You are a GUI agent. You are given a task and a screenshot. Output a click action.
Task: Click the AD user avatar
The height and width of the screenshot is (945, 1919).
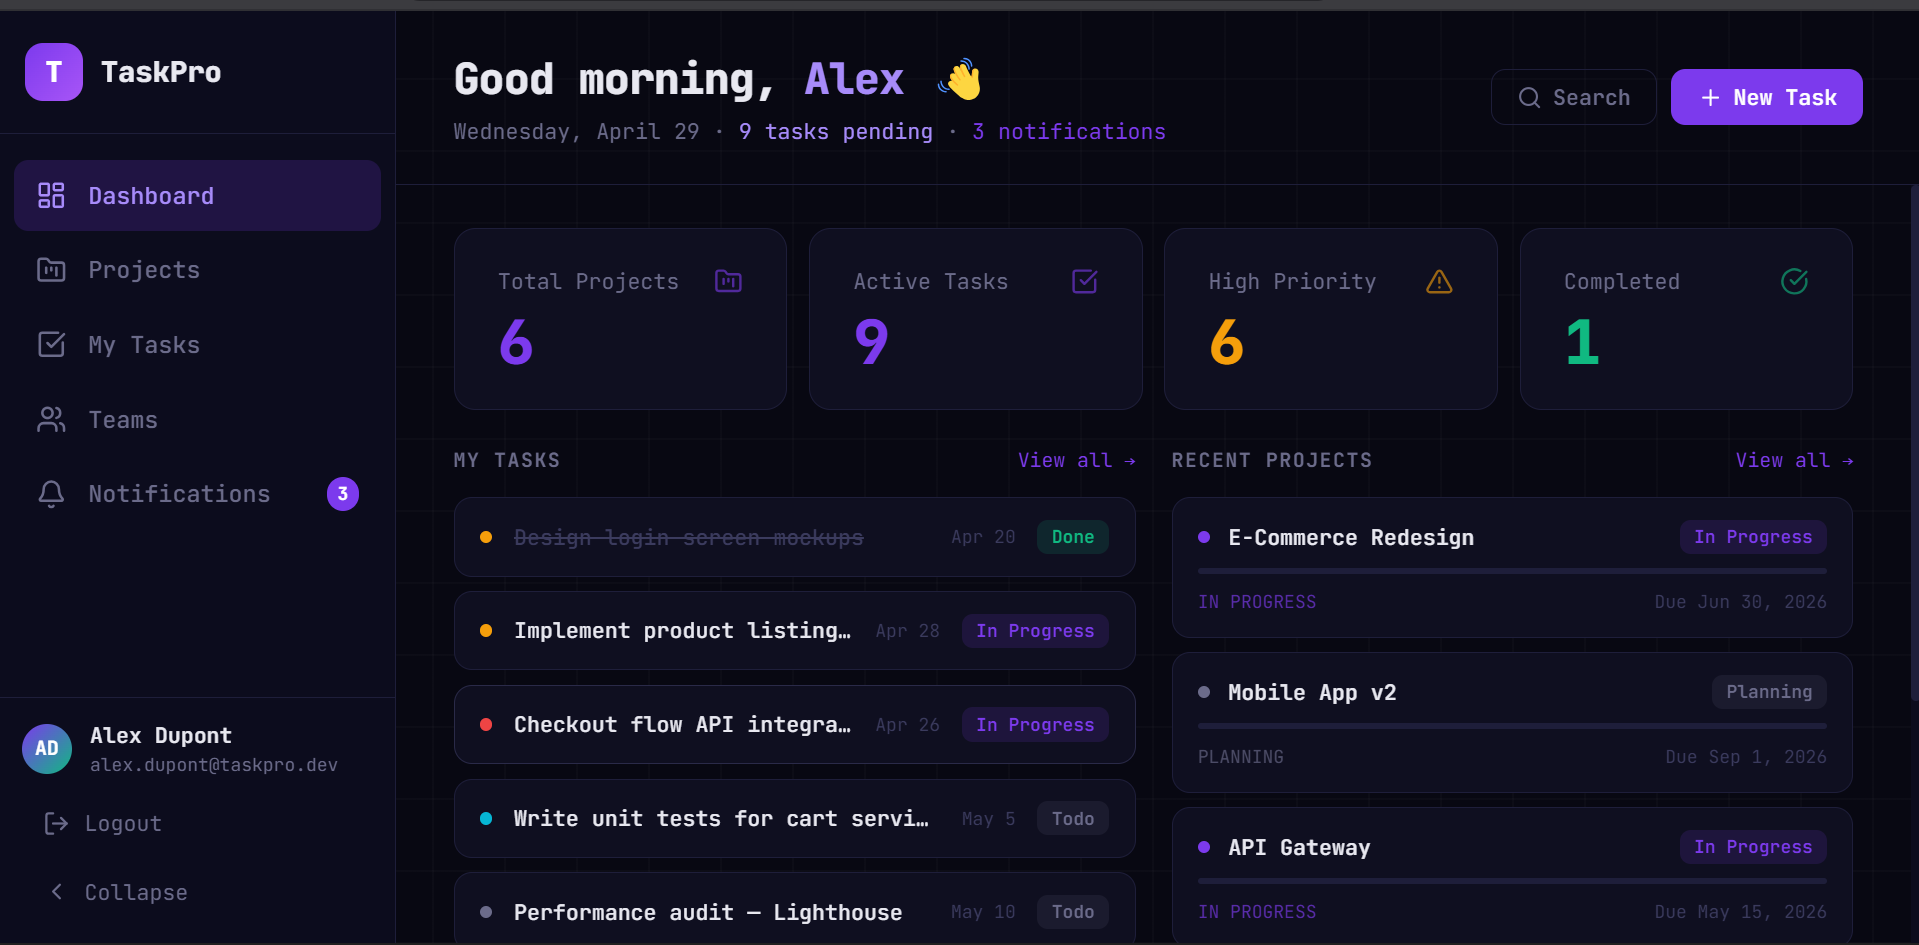point(47,749)
